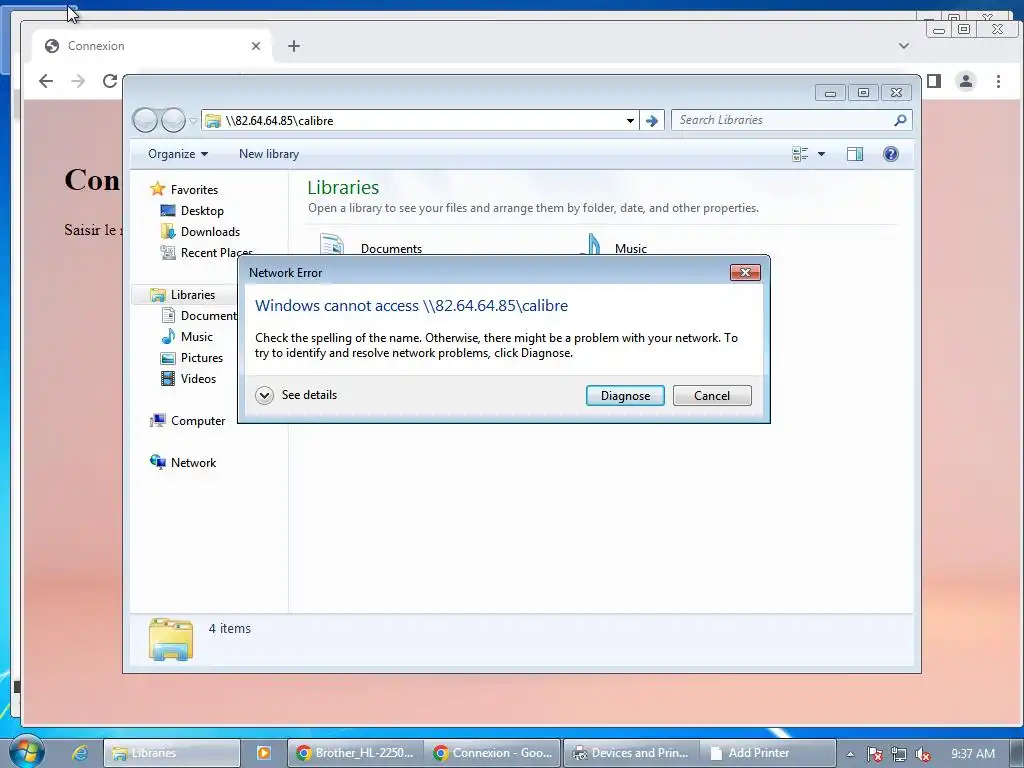1024x768 pixels.
Task: Click the Go arrow next to the address bar
Action: 652,121
